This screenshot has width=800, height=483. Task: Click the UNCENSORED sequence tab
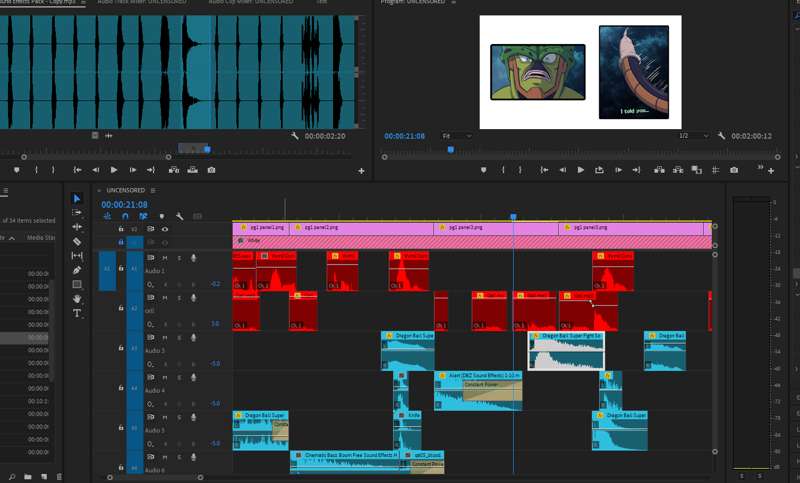[x=126, y=190]
